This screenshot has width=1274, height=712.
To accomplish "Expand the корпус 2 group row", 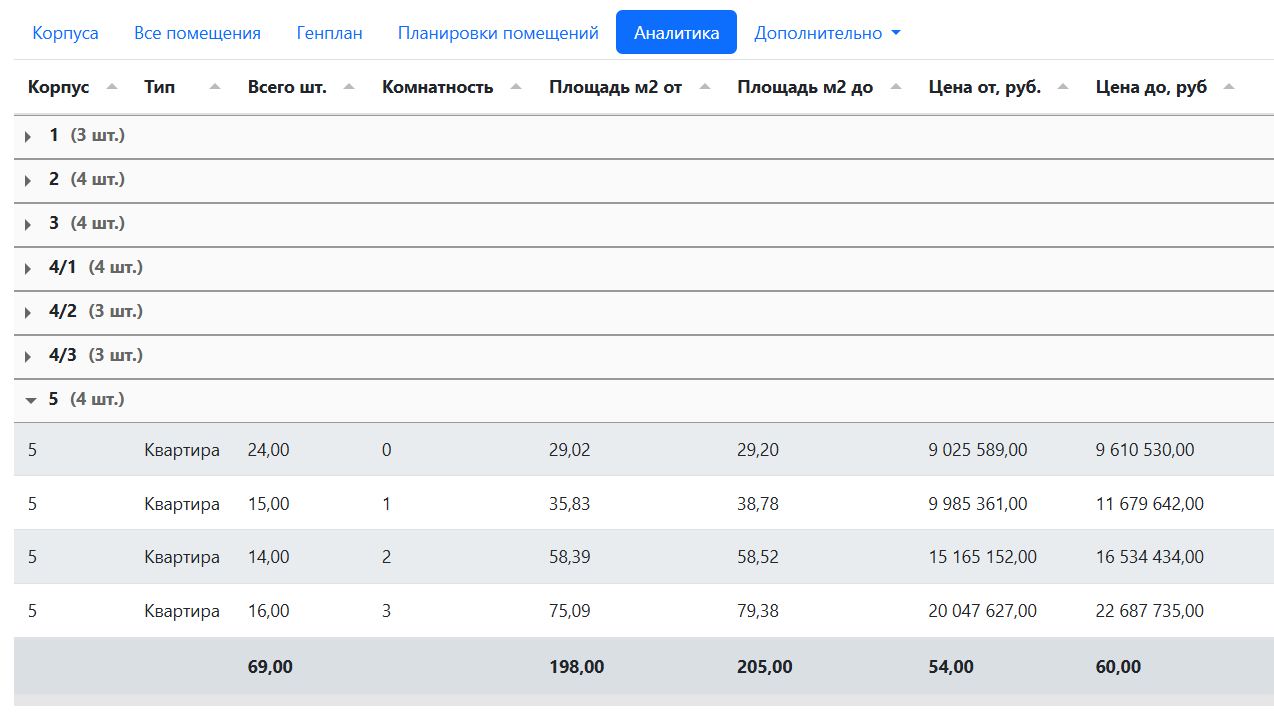I will click(29, 180).
